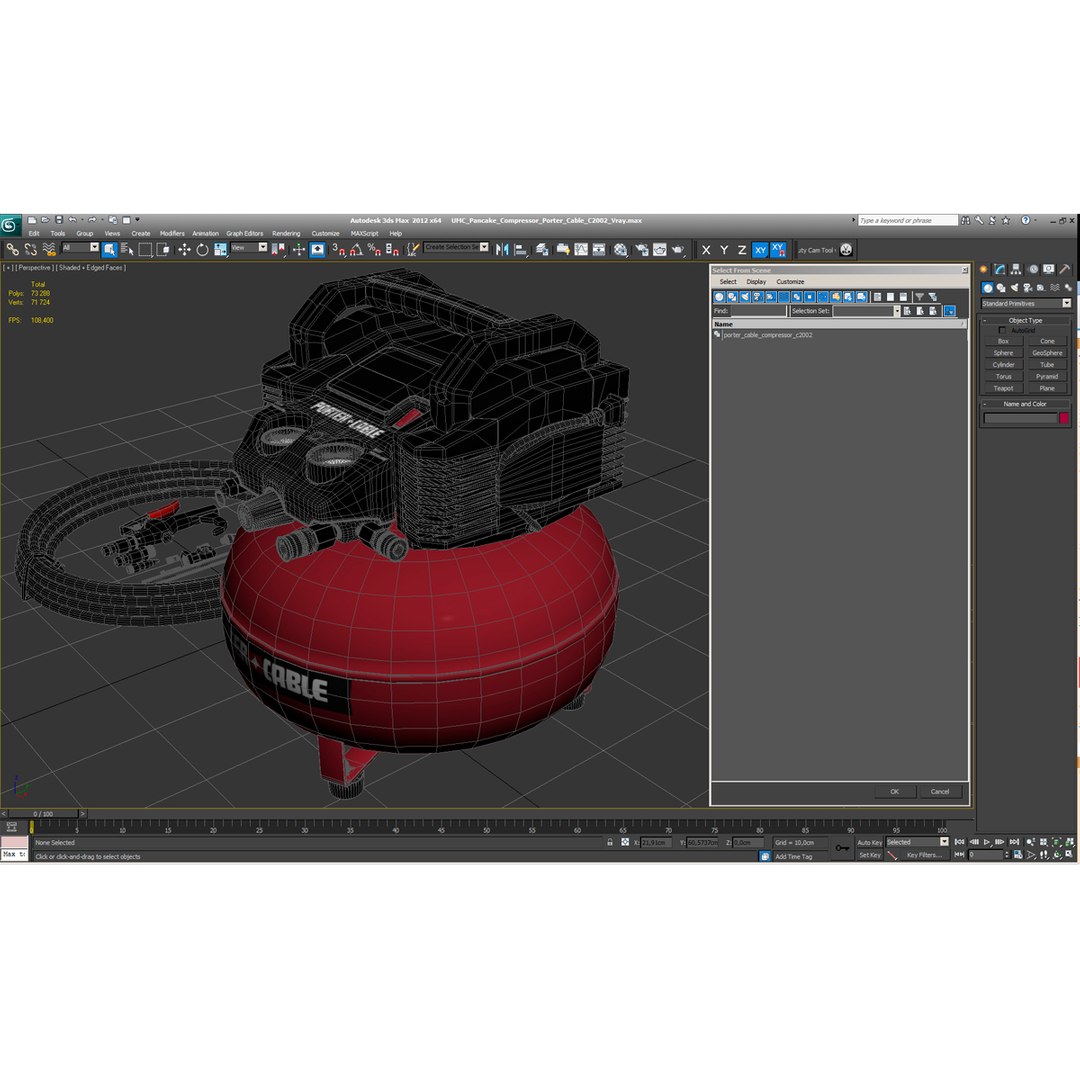Open the Rendering menu
The height and width of the screenshot is (1080, 1080).
pyautogui.click(x=286, y=233)
